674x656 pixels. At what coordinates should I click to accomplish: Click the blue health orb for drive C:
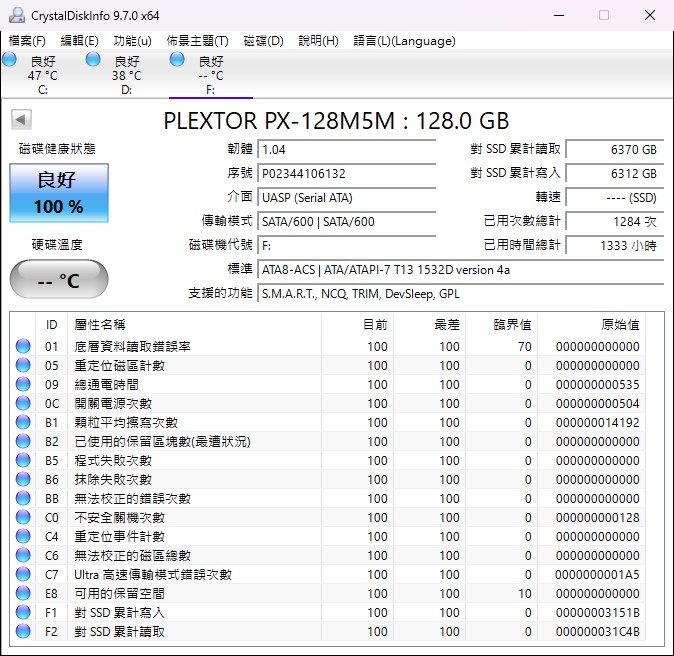tap(9, 59)
